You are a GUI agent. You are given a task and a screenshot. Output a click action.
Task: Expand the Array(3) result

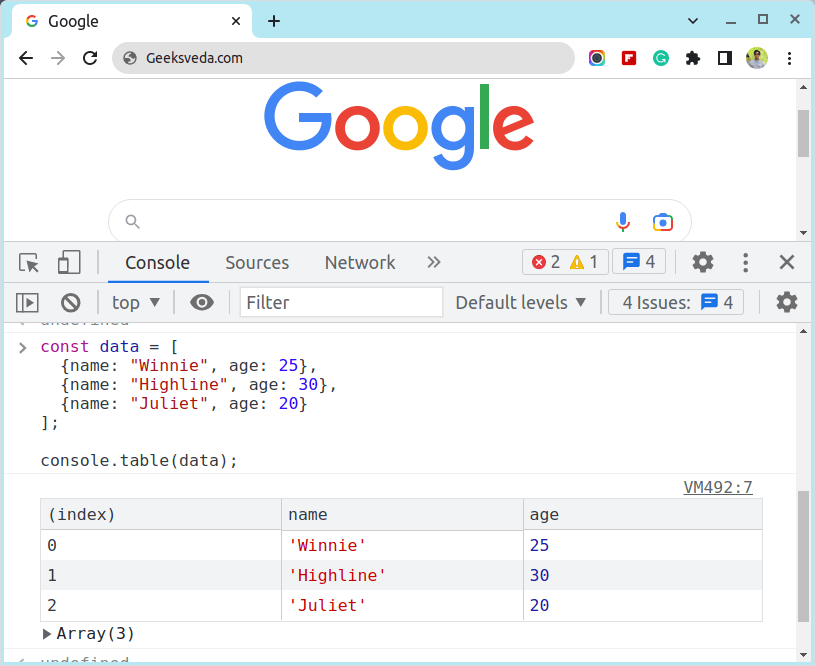click(x=47, y=633)
